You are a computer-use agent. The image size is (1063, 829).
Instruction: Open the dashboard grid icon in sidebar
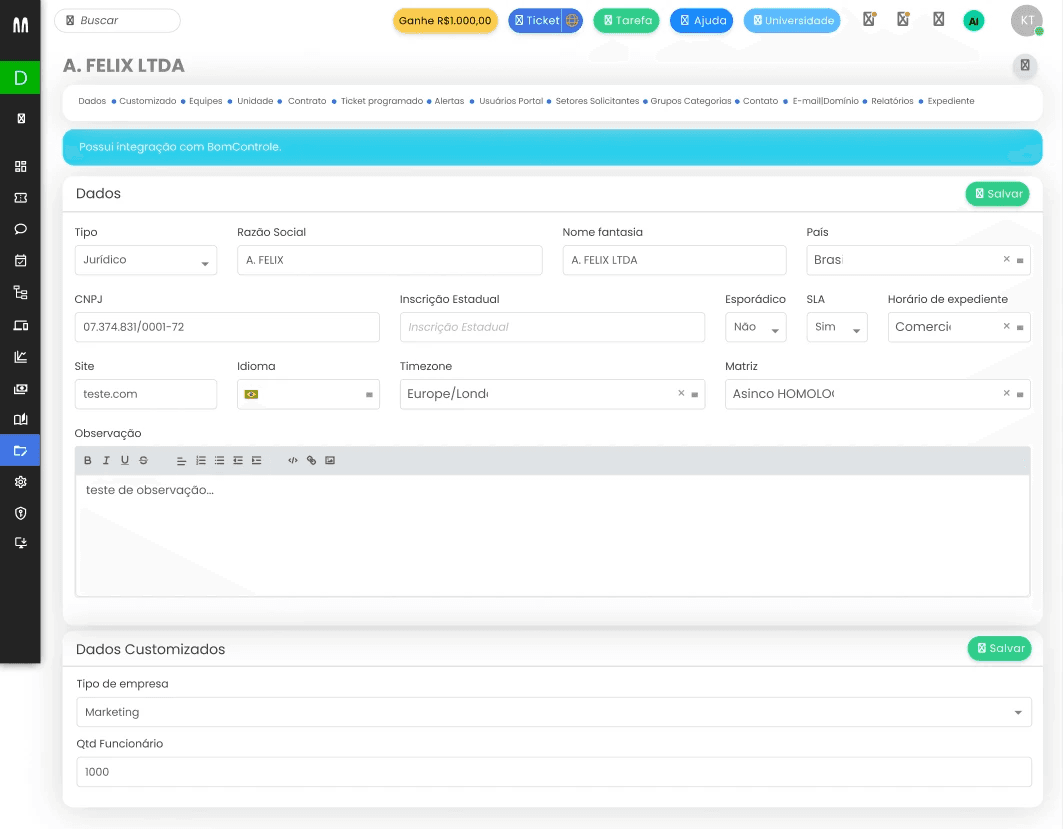tap(20, 166)
